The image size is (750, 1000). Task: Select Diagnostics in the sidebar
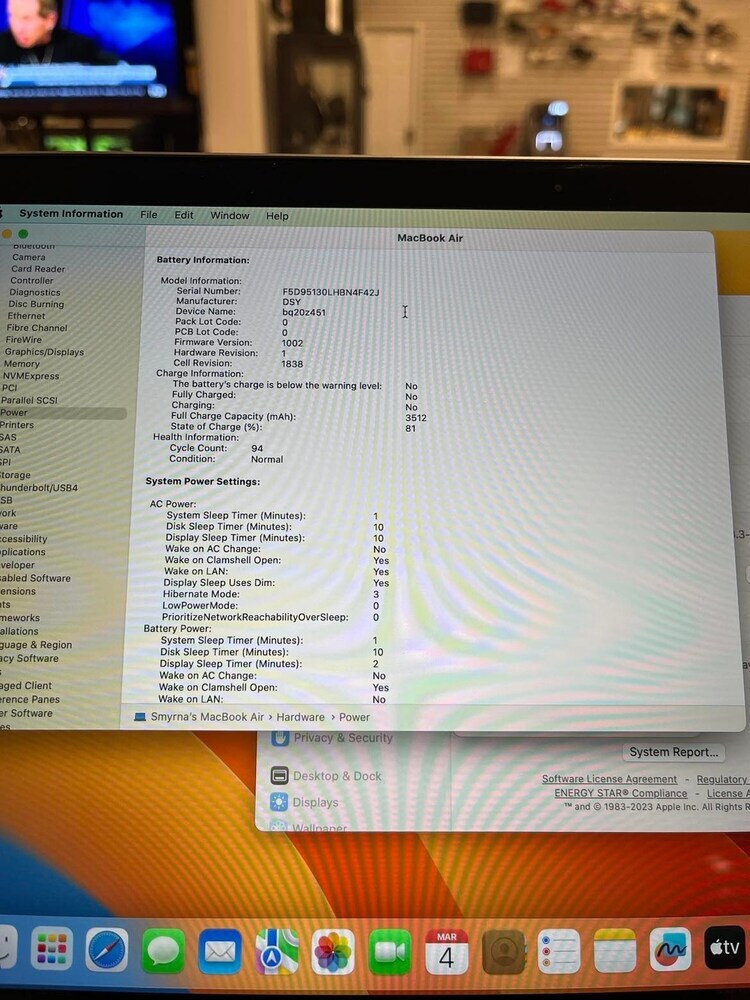click(x=34, y=292)
